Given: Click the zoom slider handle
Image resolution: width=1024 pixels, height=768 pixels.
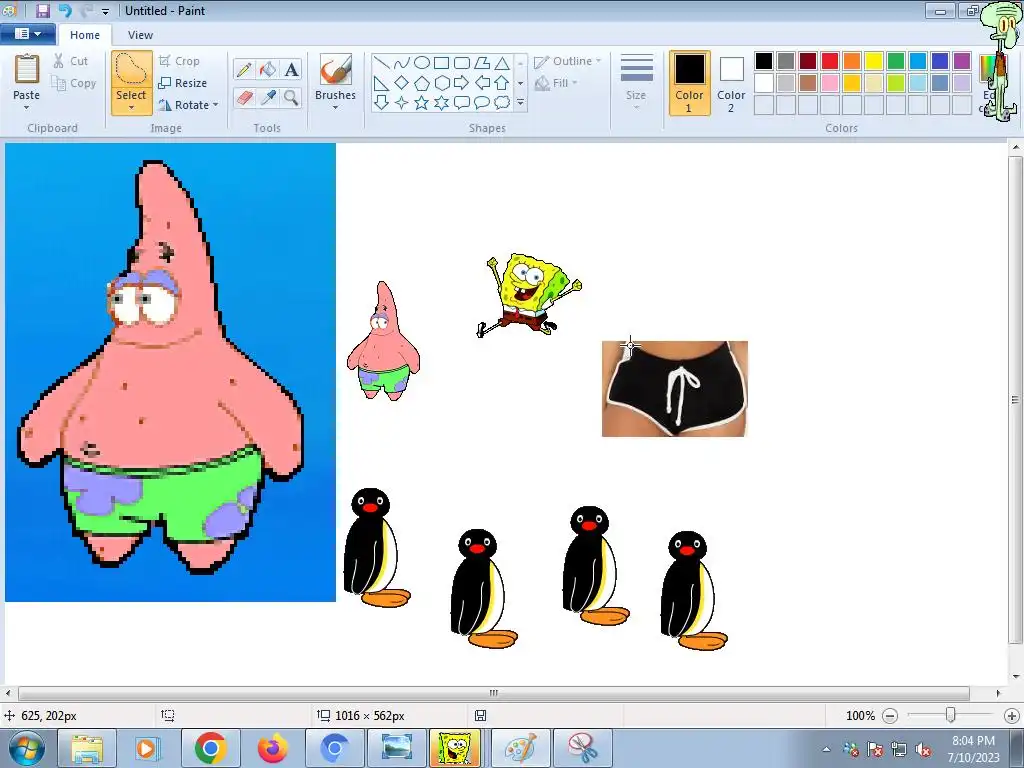Looking at the screenshot, I should 951,716.
